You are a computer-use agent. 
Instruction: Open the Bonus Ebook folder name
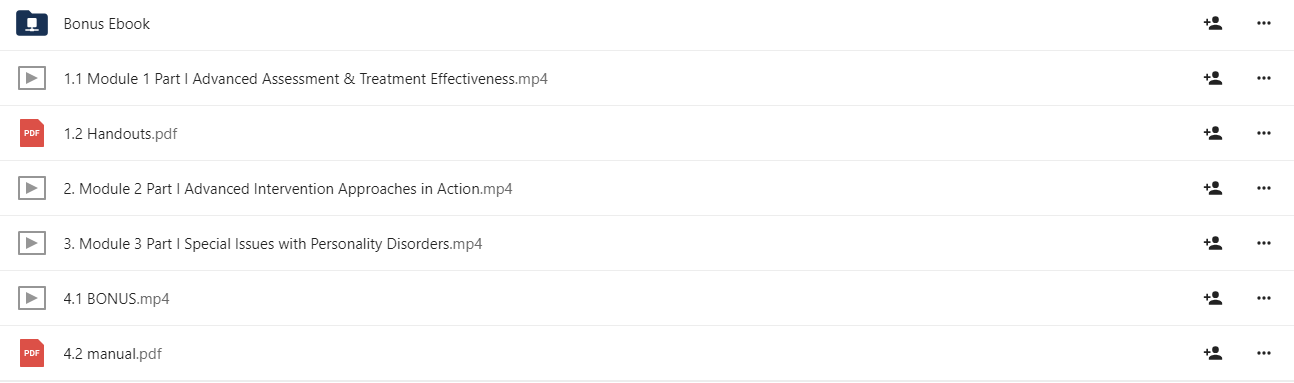106,23
